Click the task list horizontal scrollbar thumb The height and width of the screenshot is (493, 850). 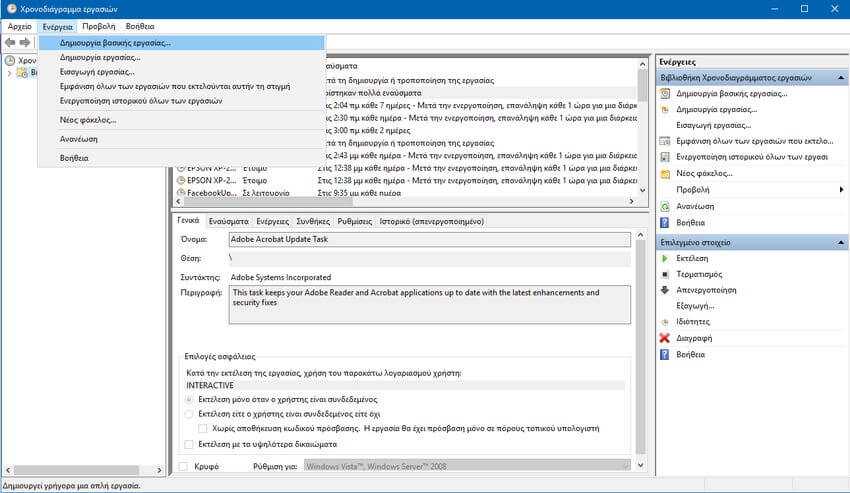pyautogui.click(x=268, y=201)
